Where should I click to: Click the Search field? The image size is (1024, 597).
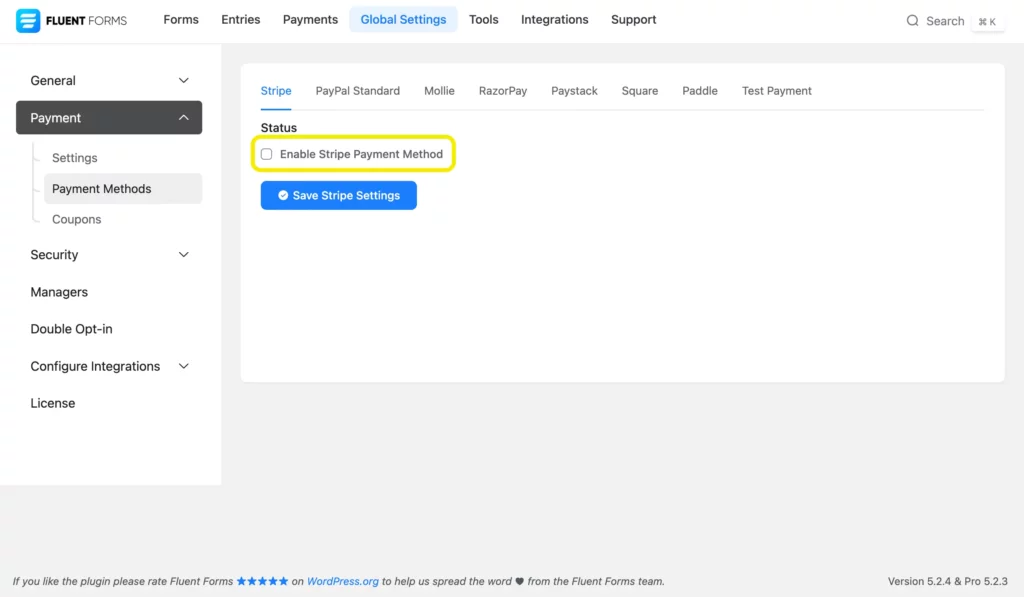click(945, 21)
